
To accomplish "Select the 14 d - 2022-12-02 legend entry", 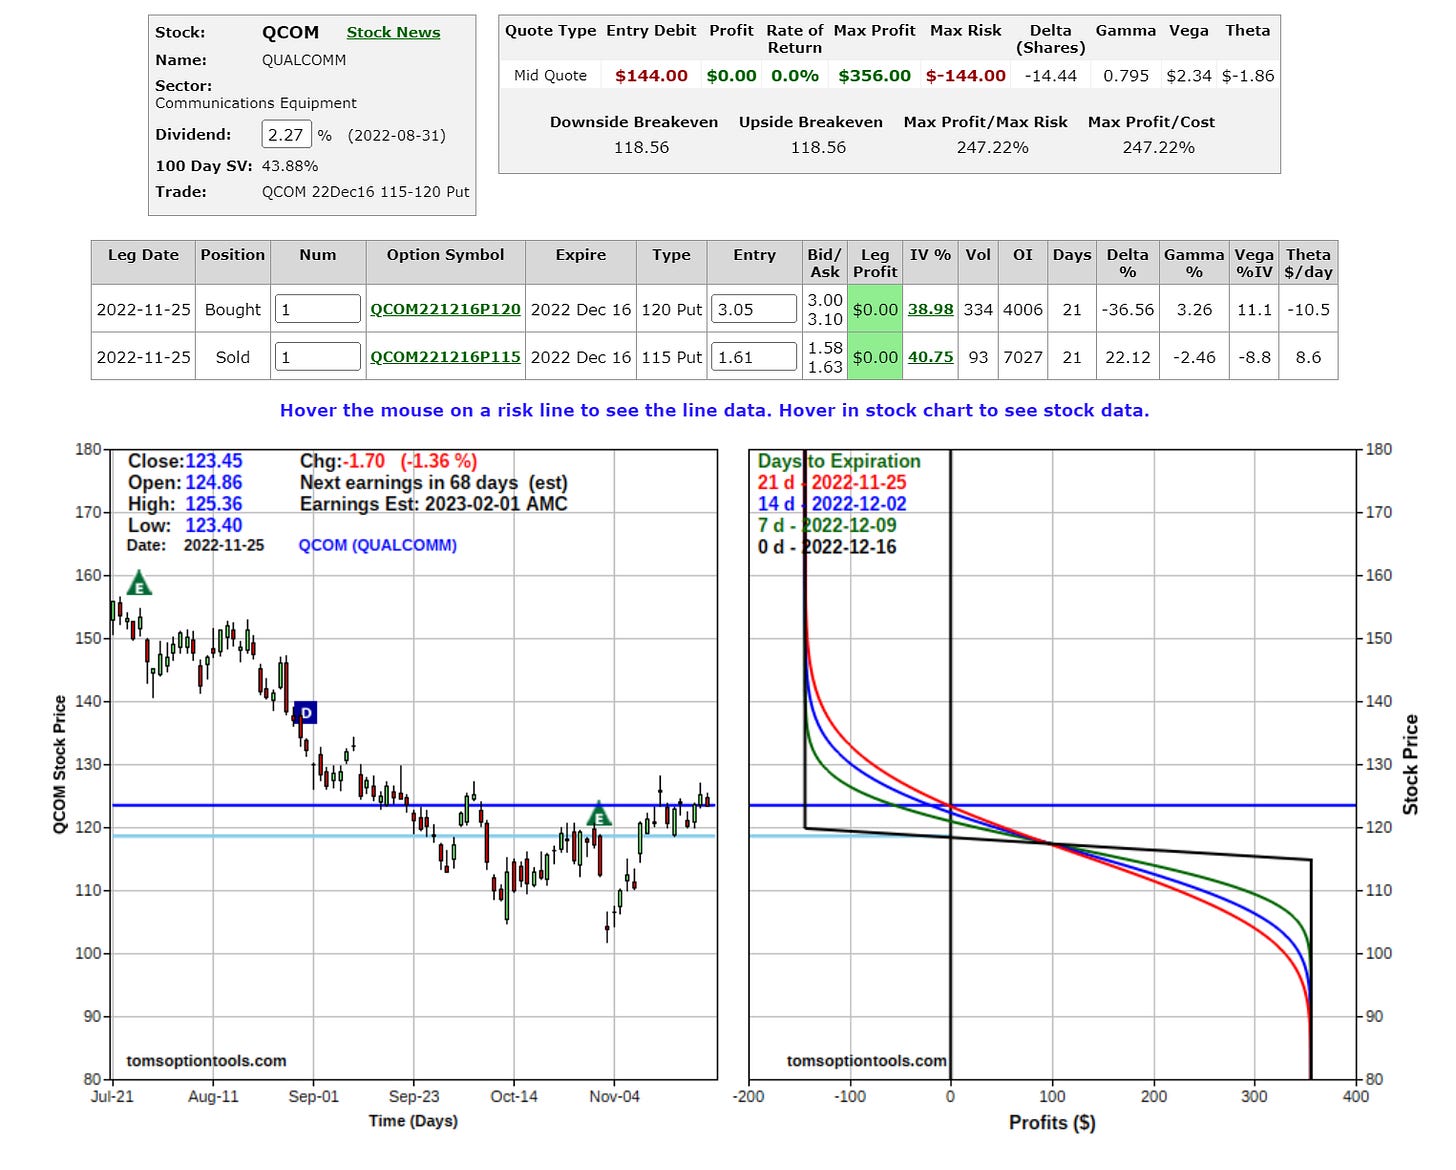I will pyautogui.click(x=832, y=504).
